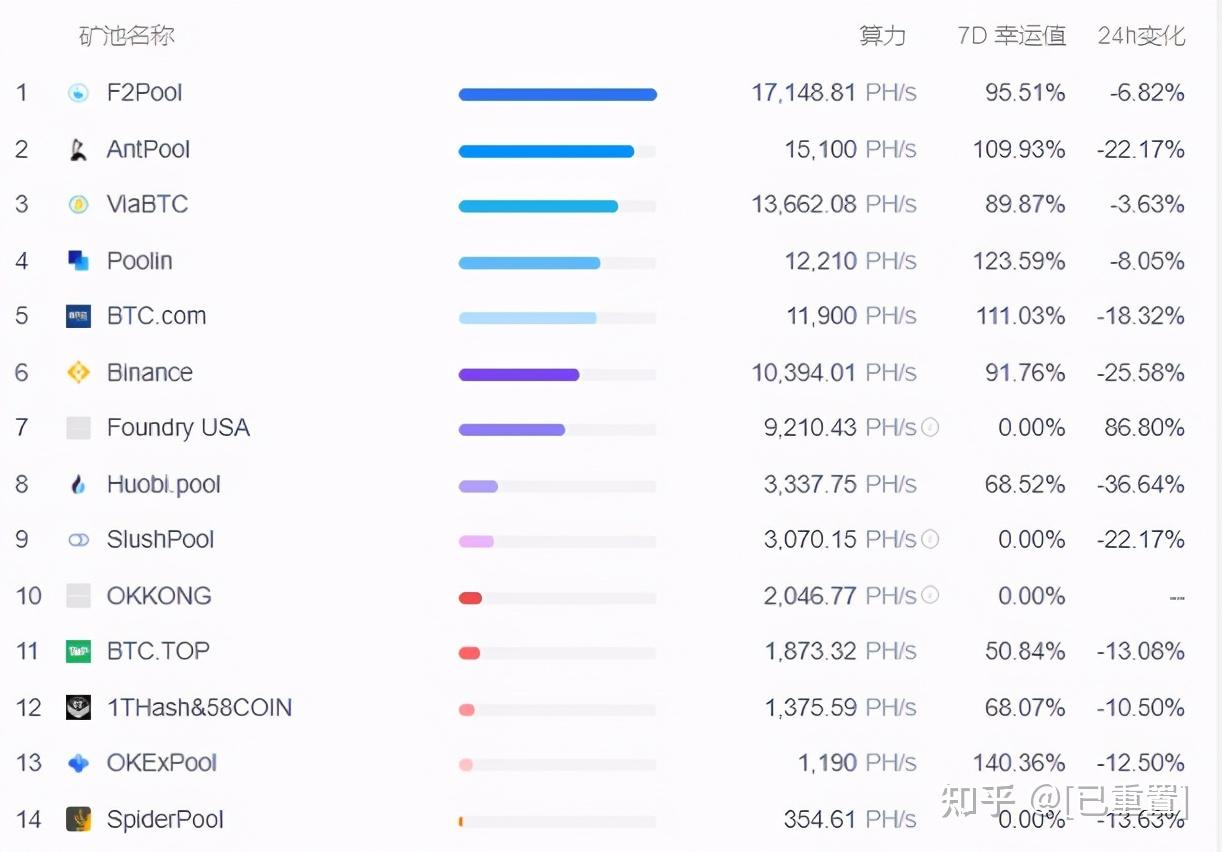Click the BTC.com logo icon
The image size is (1222, 852).
78,317
